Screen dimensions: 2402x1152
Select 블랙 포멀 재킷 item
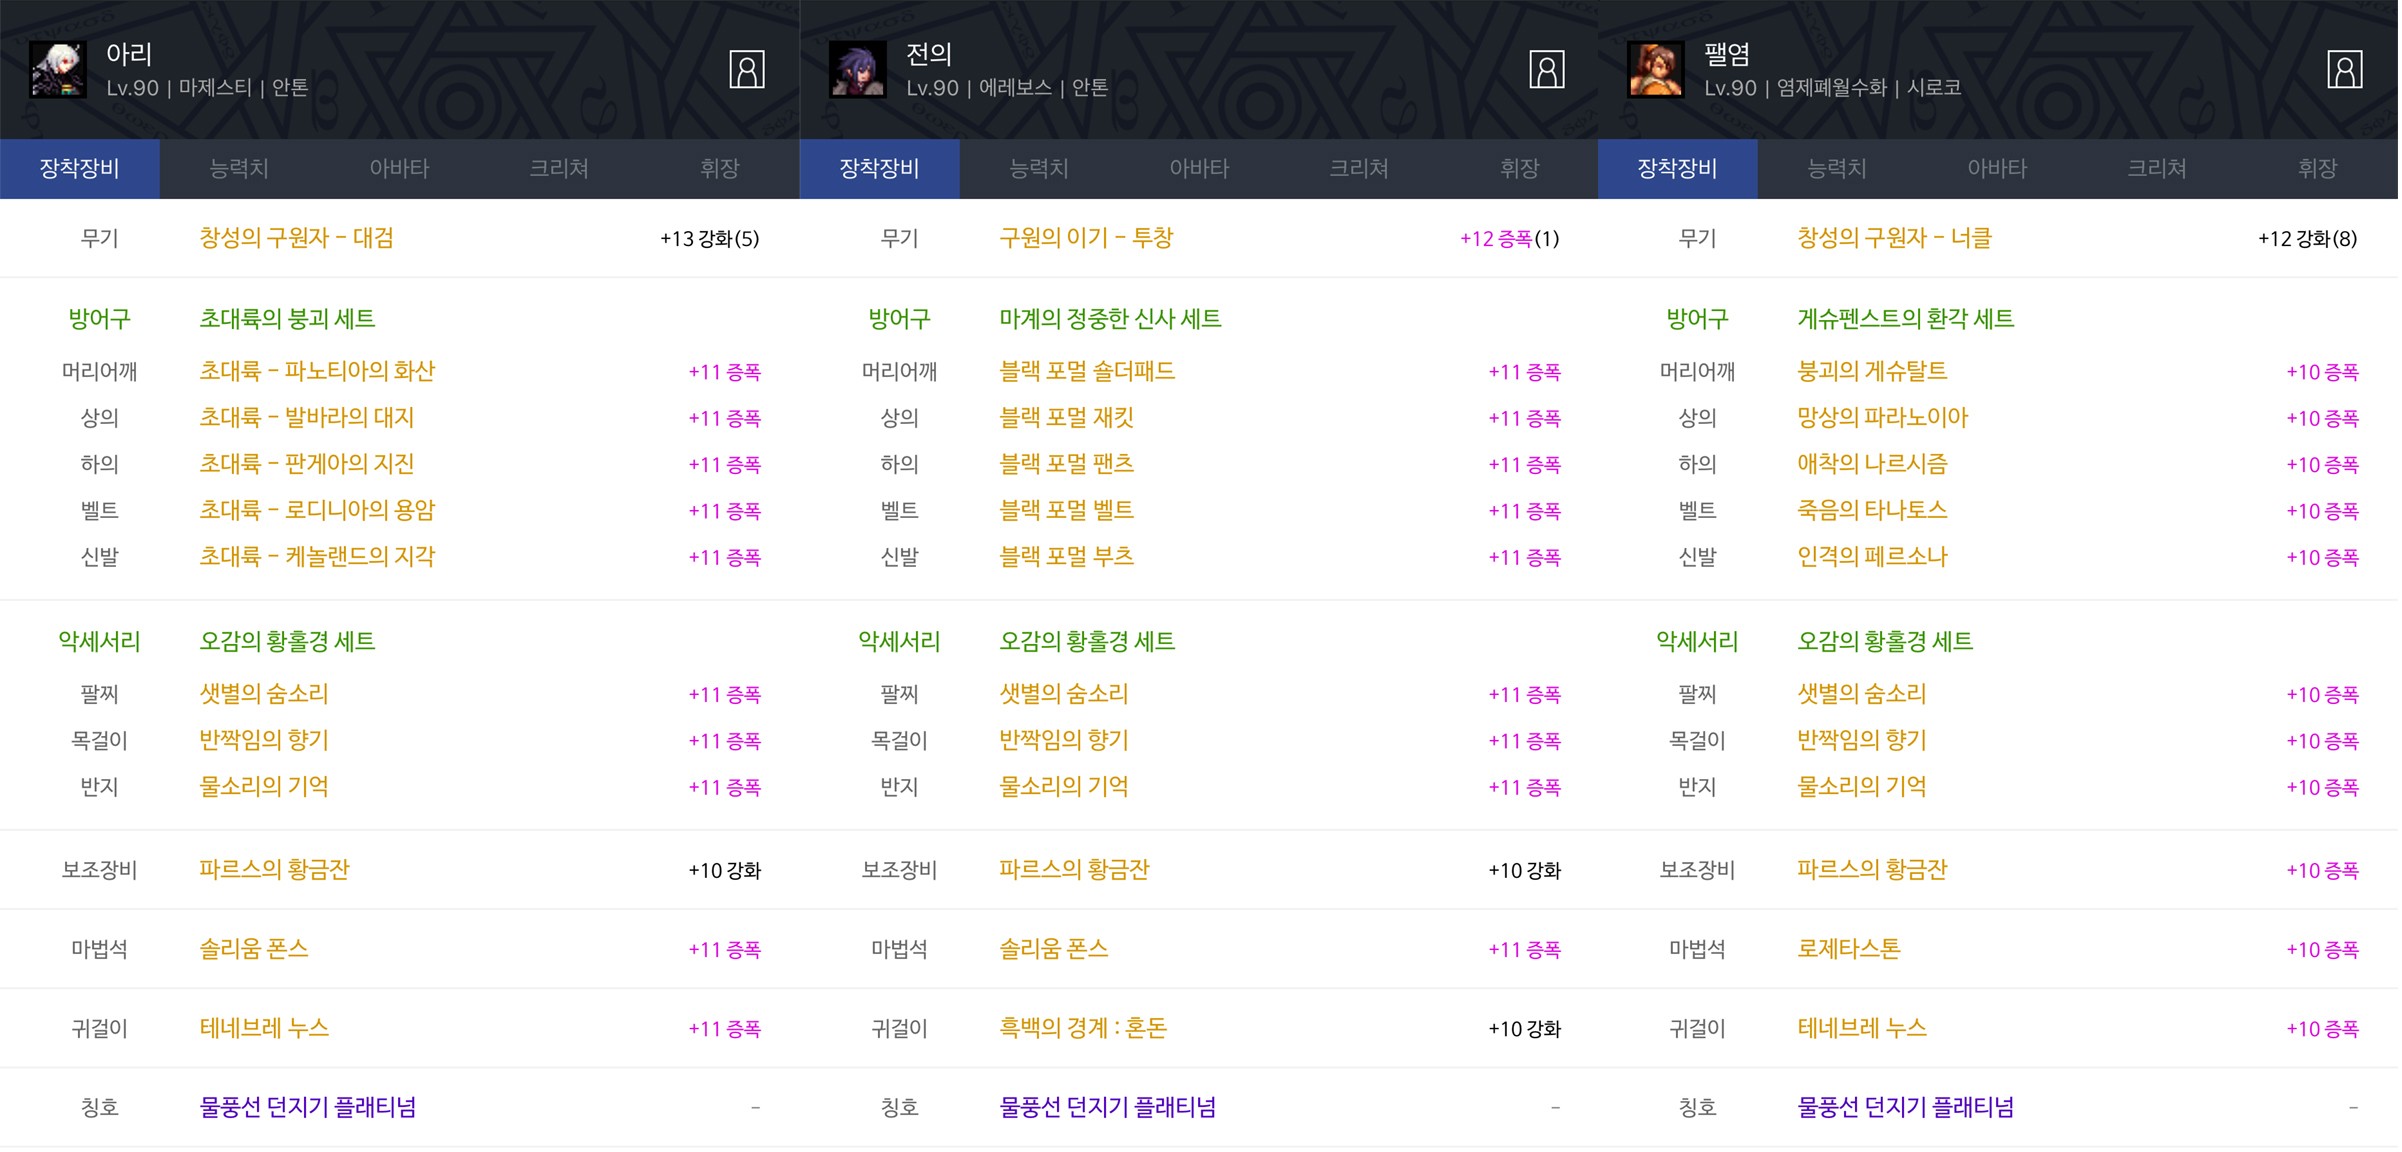(x=1066, y=417)
